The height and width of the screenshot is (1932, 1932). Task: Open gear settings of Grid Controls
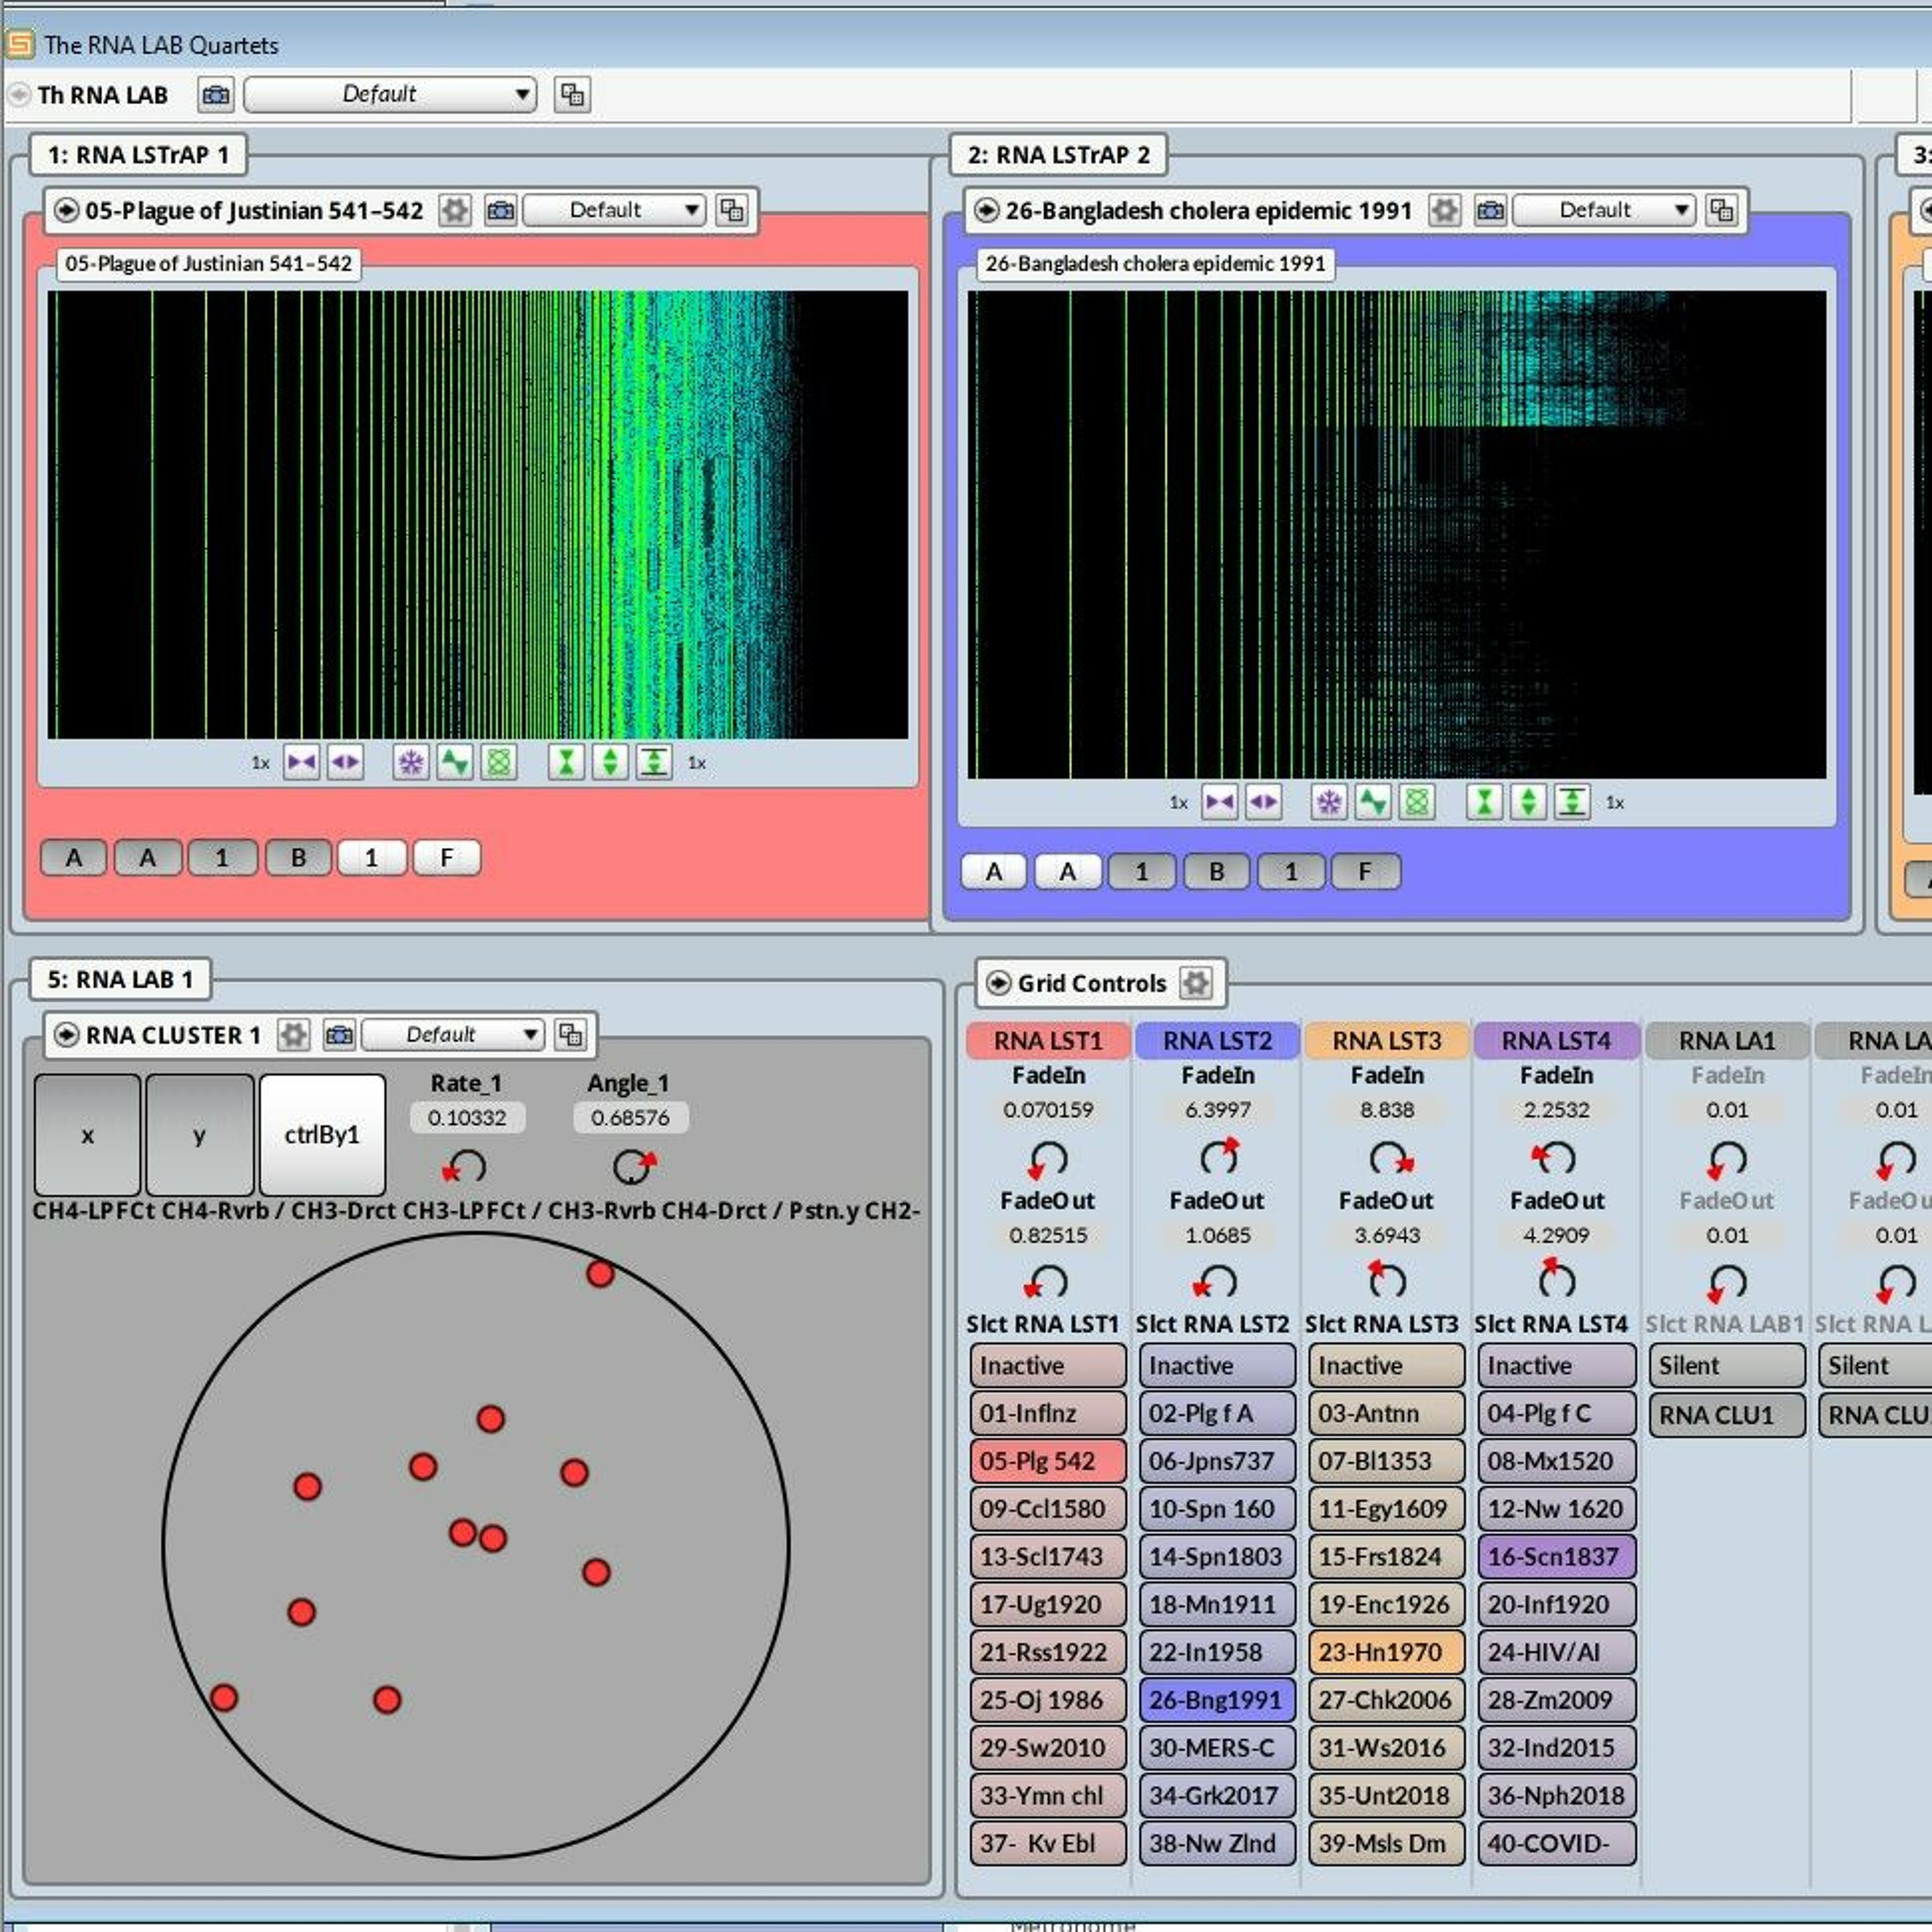pyautogui.click(x=1195, y=983)
